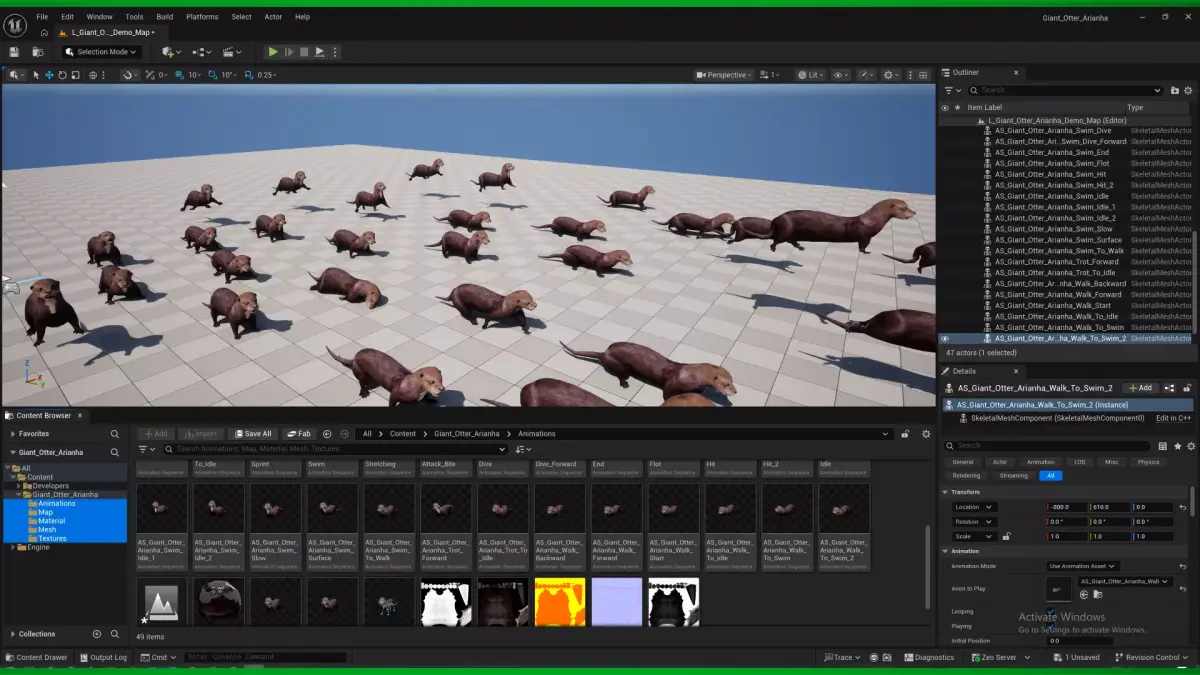Open the File menu
This screenshot has width=1200, height=675.
pos(42,17)
